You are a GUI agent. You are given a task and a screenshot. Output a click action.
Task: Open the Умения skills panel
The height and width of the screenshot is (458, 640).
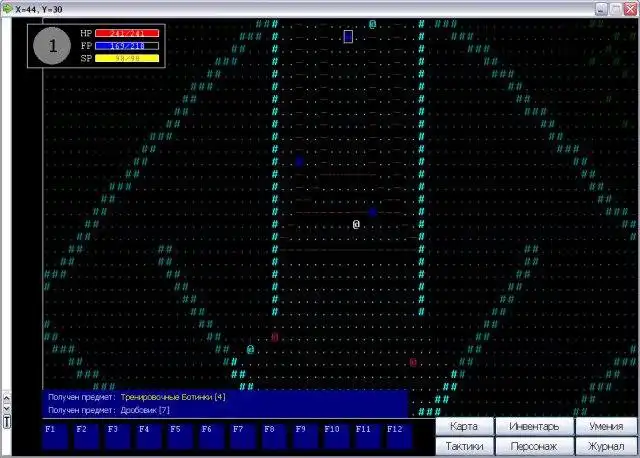click(606, 427)
